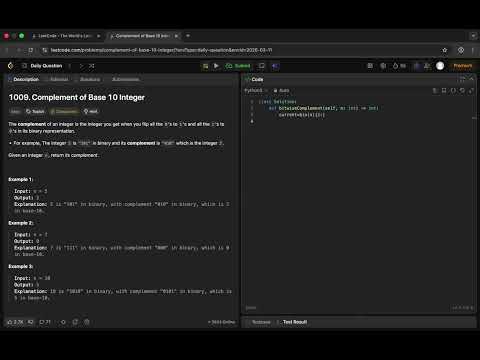This screenshot has width=480, height=360.
Task: Click on the bitwiseComplement function definition line
Action: click(x=323, y=108)
